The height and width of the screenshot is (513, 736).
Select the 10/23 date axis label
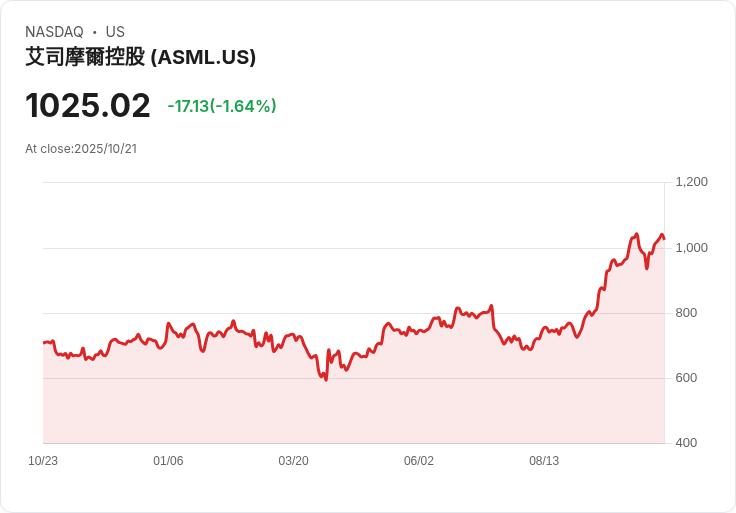pos(43,461)
